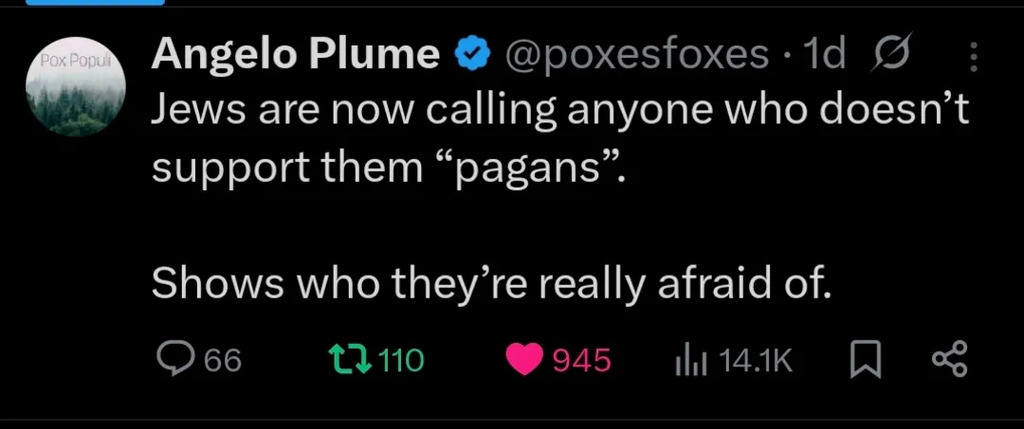This screenshot has width=1024, height=429.
Task: Open the three-dot more menu
Action: [x=973, y=57]
